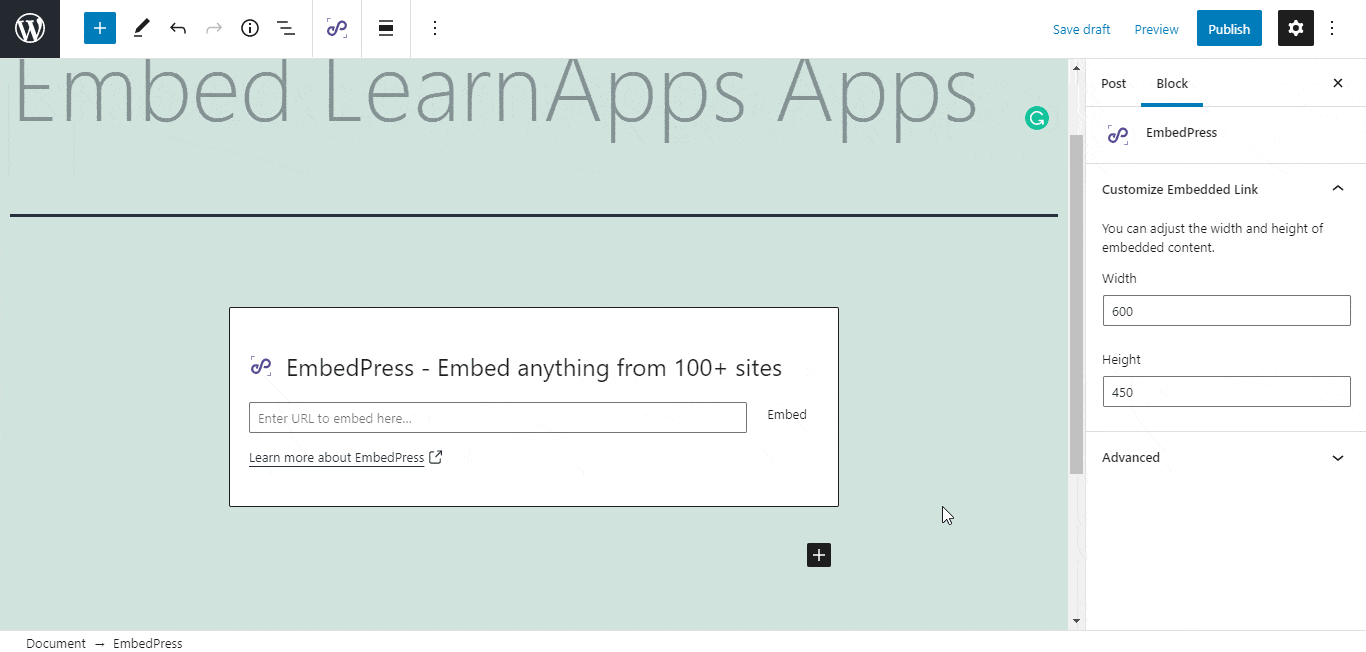Close the settings sidebar
The image size is (1366, 652).
tap(1338, 83)
